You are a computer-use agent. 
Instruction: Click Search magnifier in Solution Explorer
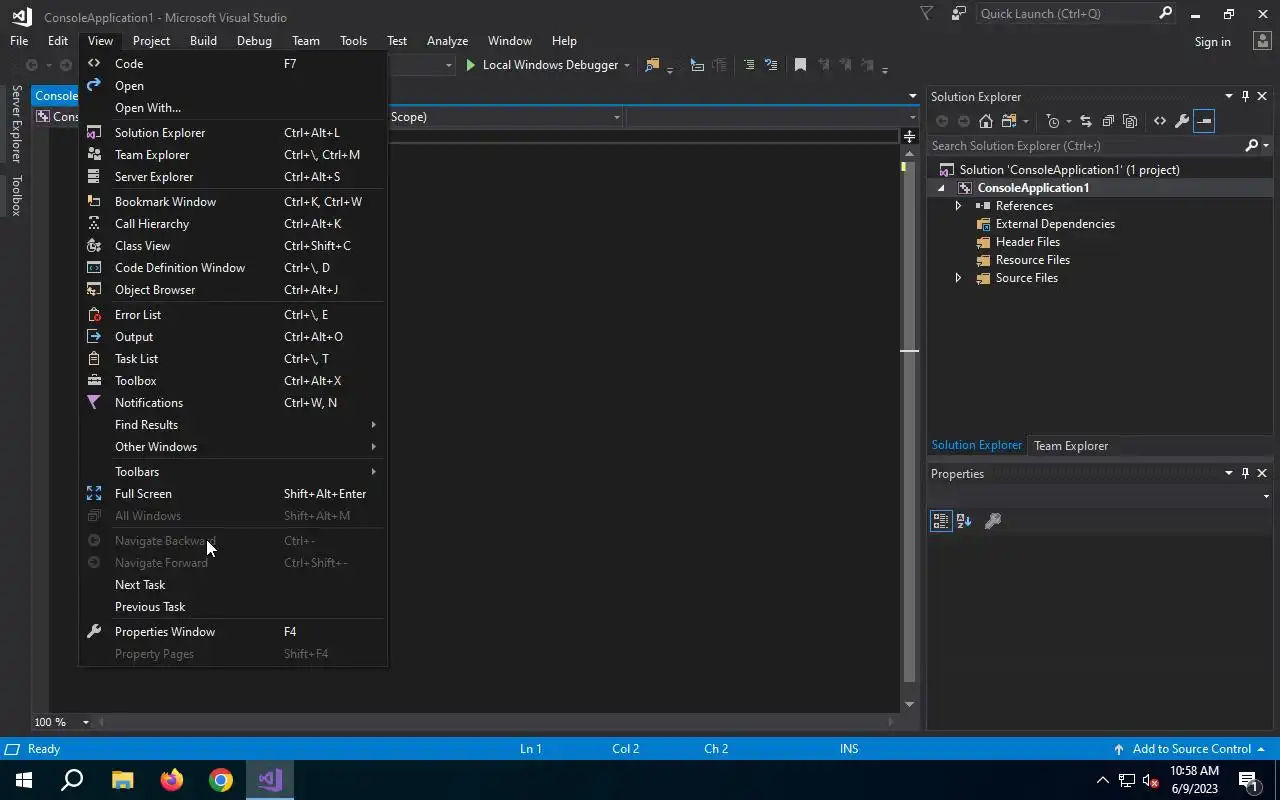(x=1251, y=146)
